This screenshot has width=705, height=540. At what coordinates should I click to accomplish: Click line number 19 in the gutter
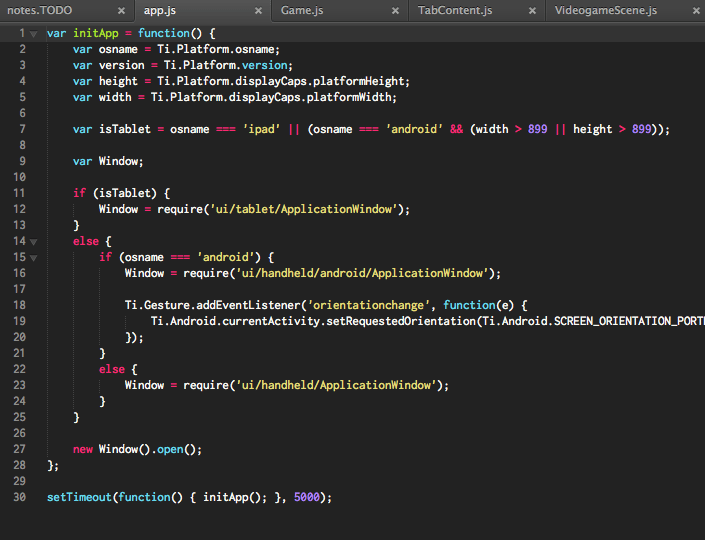click(19, 321)
